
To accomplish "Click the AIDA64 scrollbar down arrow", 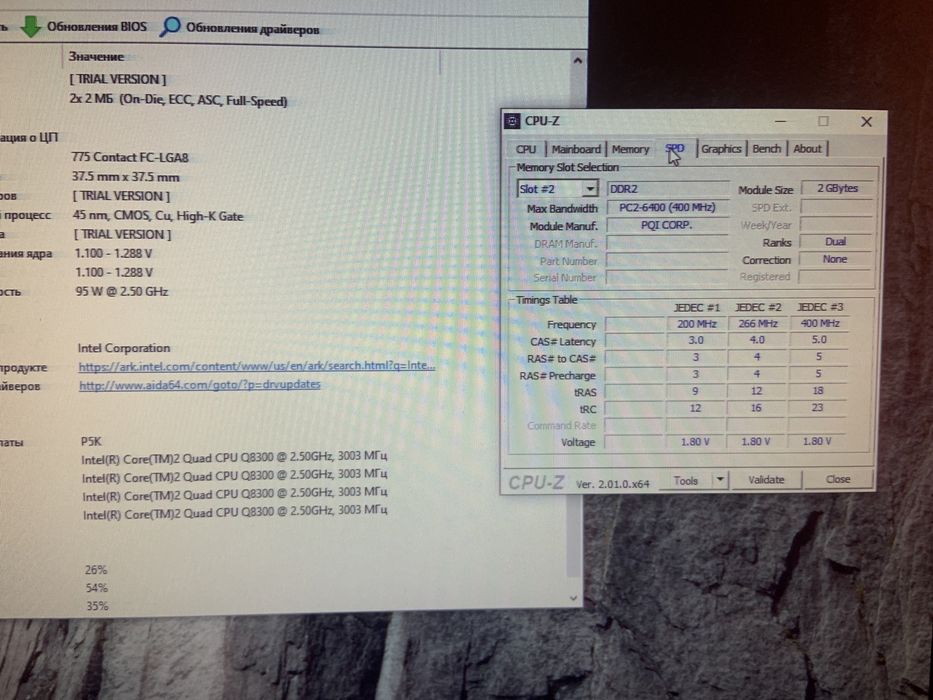I will (573, 598).
